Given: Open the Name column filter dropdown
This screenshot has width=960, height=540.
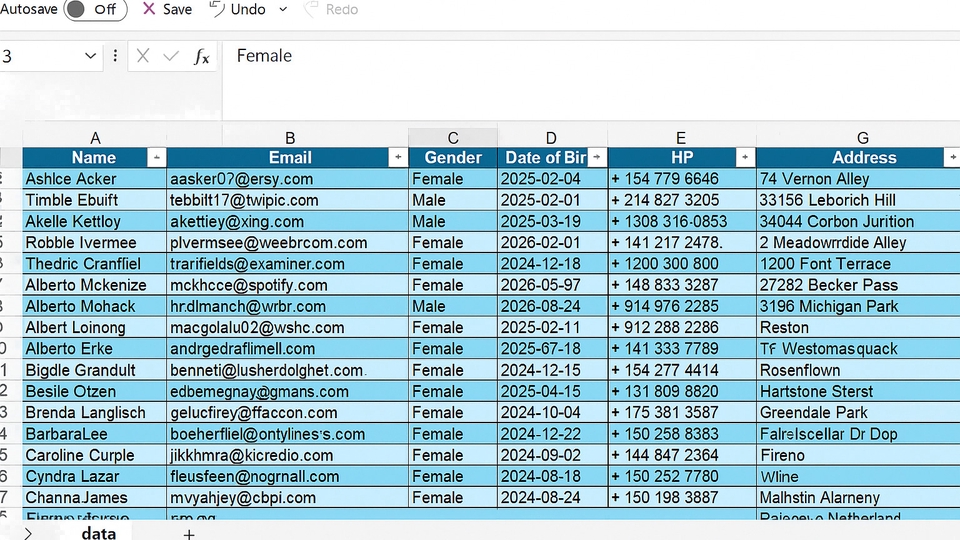Looking at the screenshot, I should point(156,158).
